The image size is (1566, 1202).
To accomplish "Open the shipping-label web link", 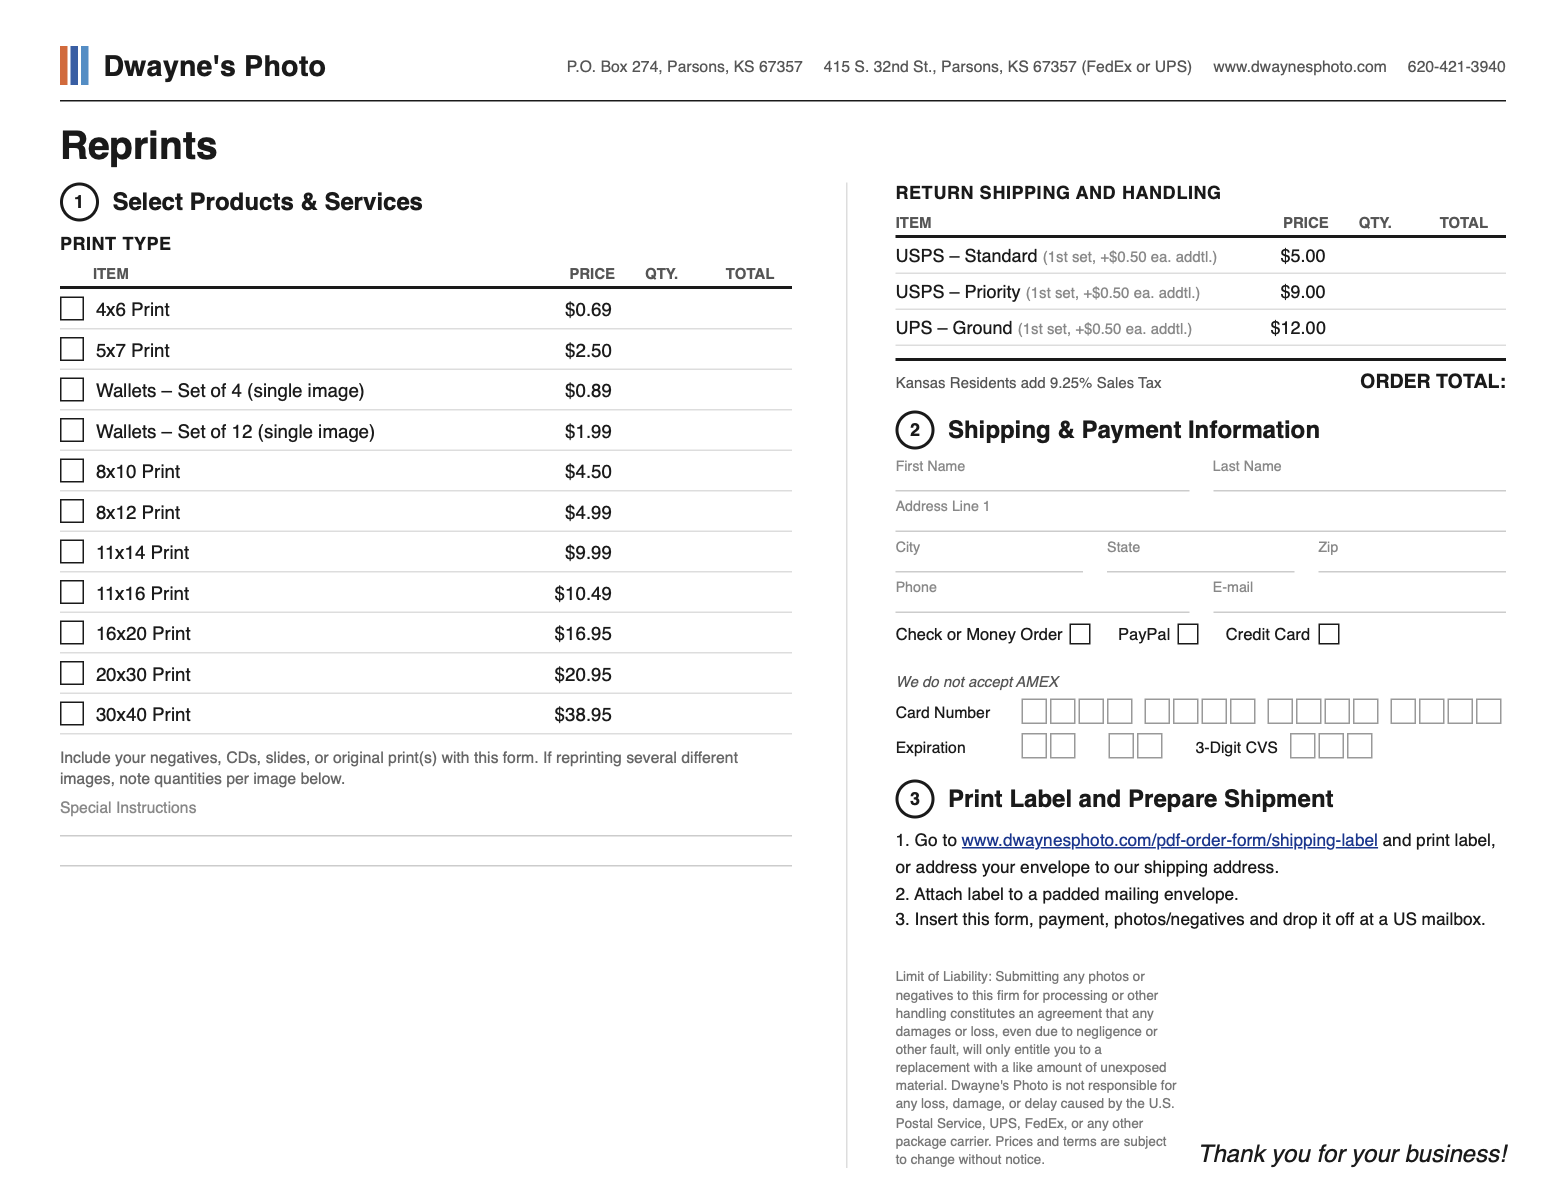I will tap(1169, 840).
